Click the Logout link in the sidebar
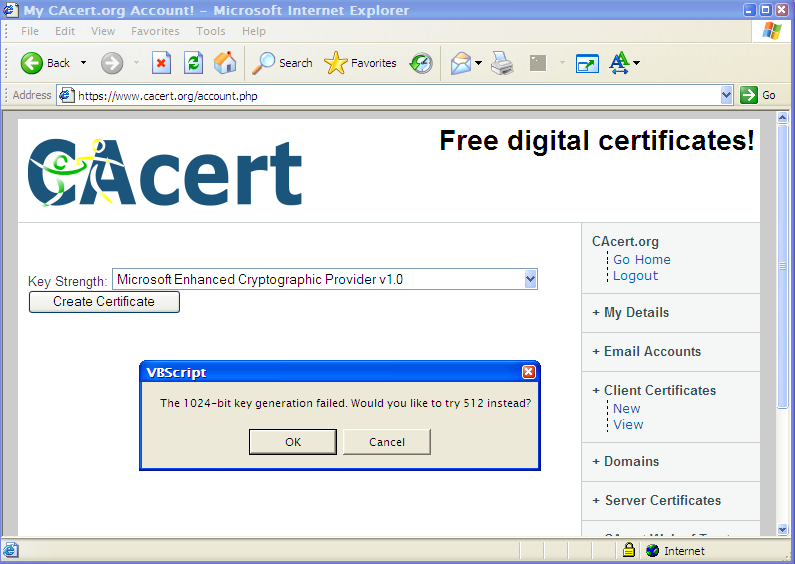Viewport: 795px width, 564px height. pos(635,276)
